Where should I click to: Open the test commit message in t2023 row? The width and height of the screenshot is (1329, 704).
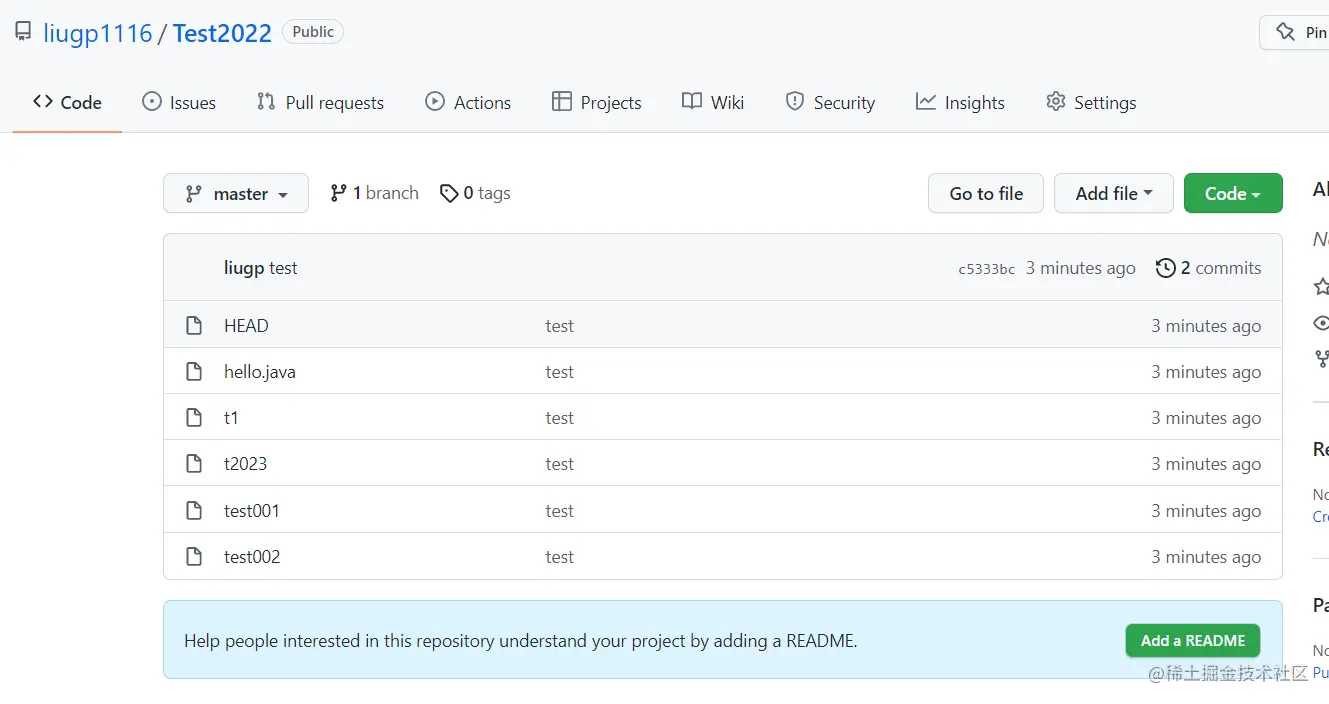(x=560, y=464)
